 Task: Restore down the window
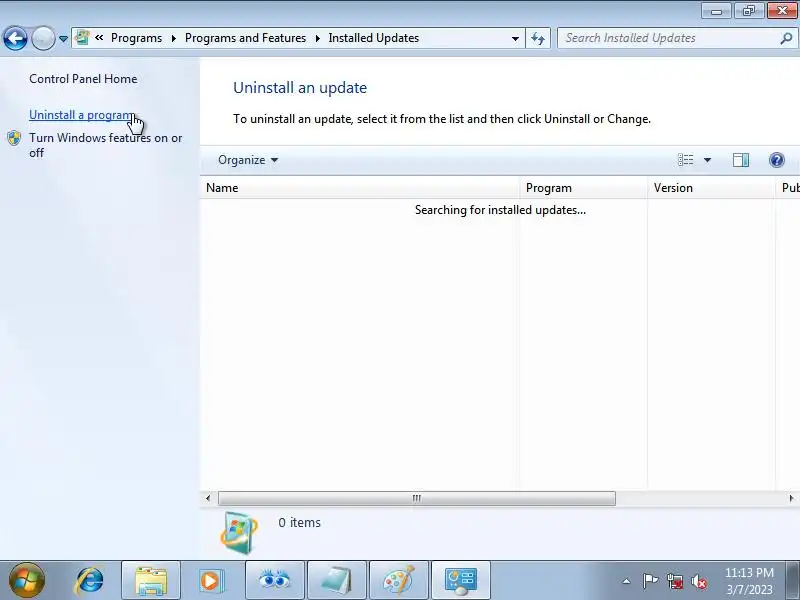(x=749, y=11)
